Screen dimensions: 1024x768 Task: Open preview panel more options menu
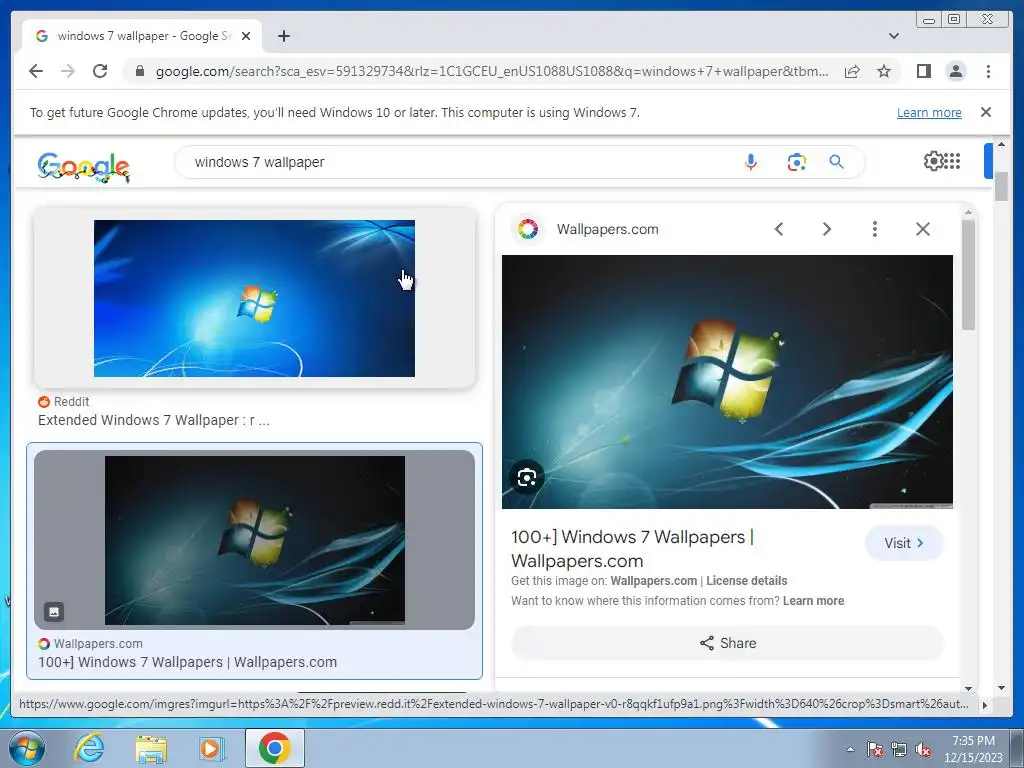[874, 229]
